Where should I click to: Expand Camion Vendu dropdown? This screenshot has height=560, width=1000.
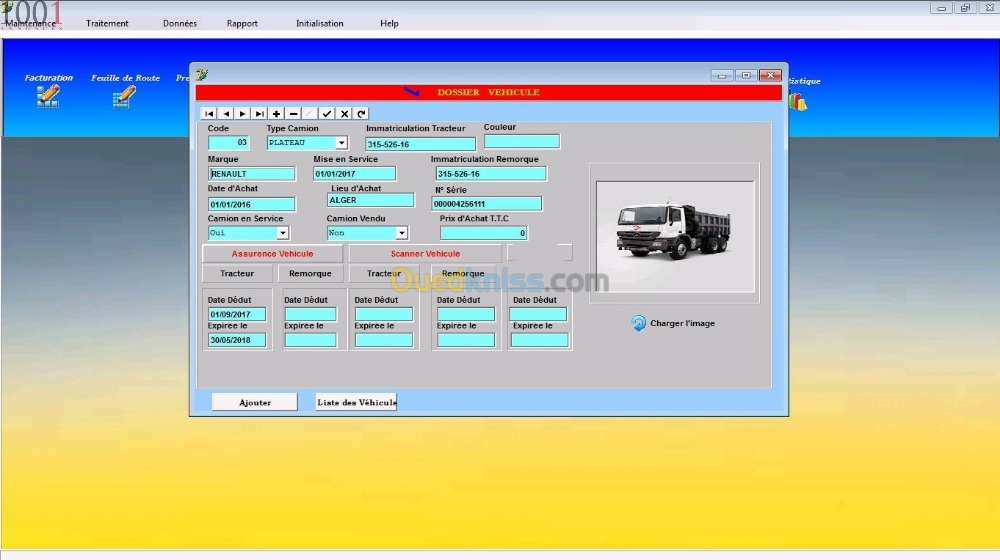click(401, 233)
